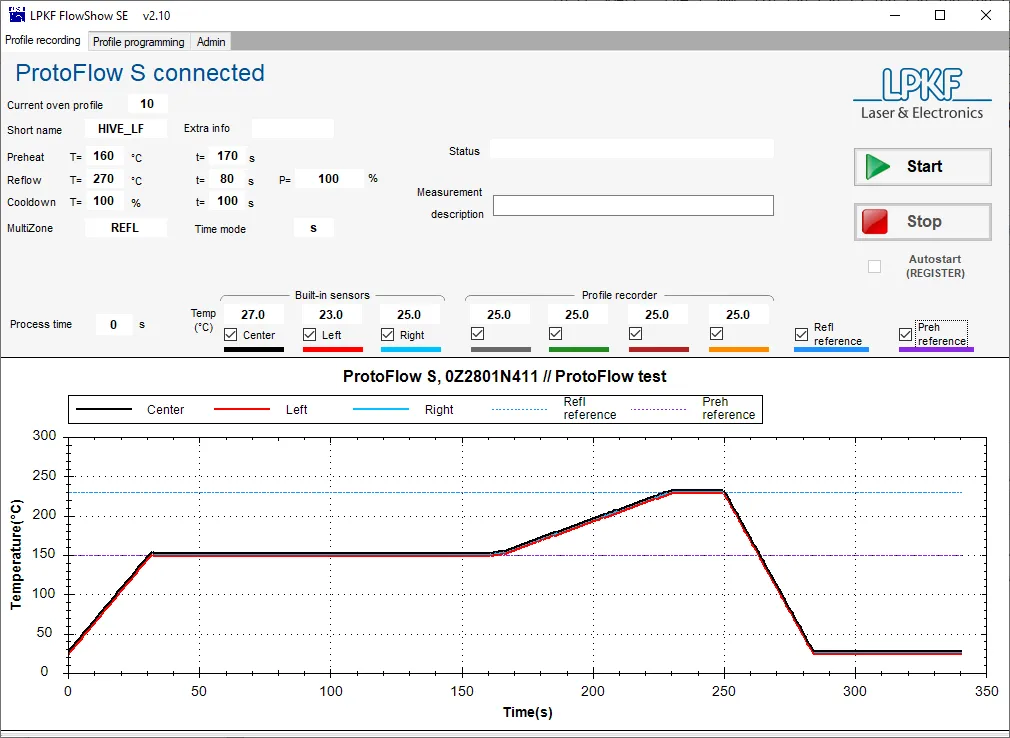Click the Left entry in chart legend

pyautogui.click(x=260, y=410)
